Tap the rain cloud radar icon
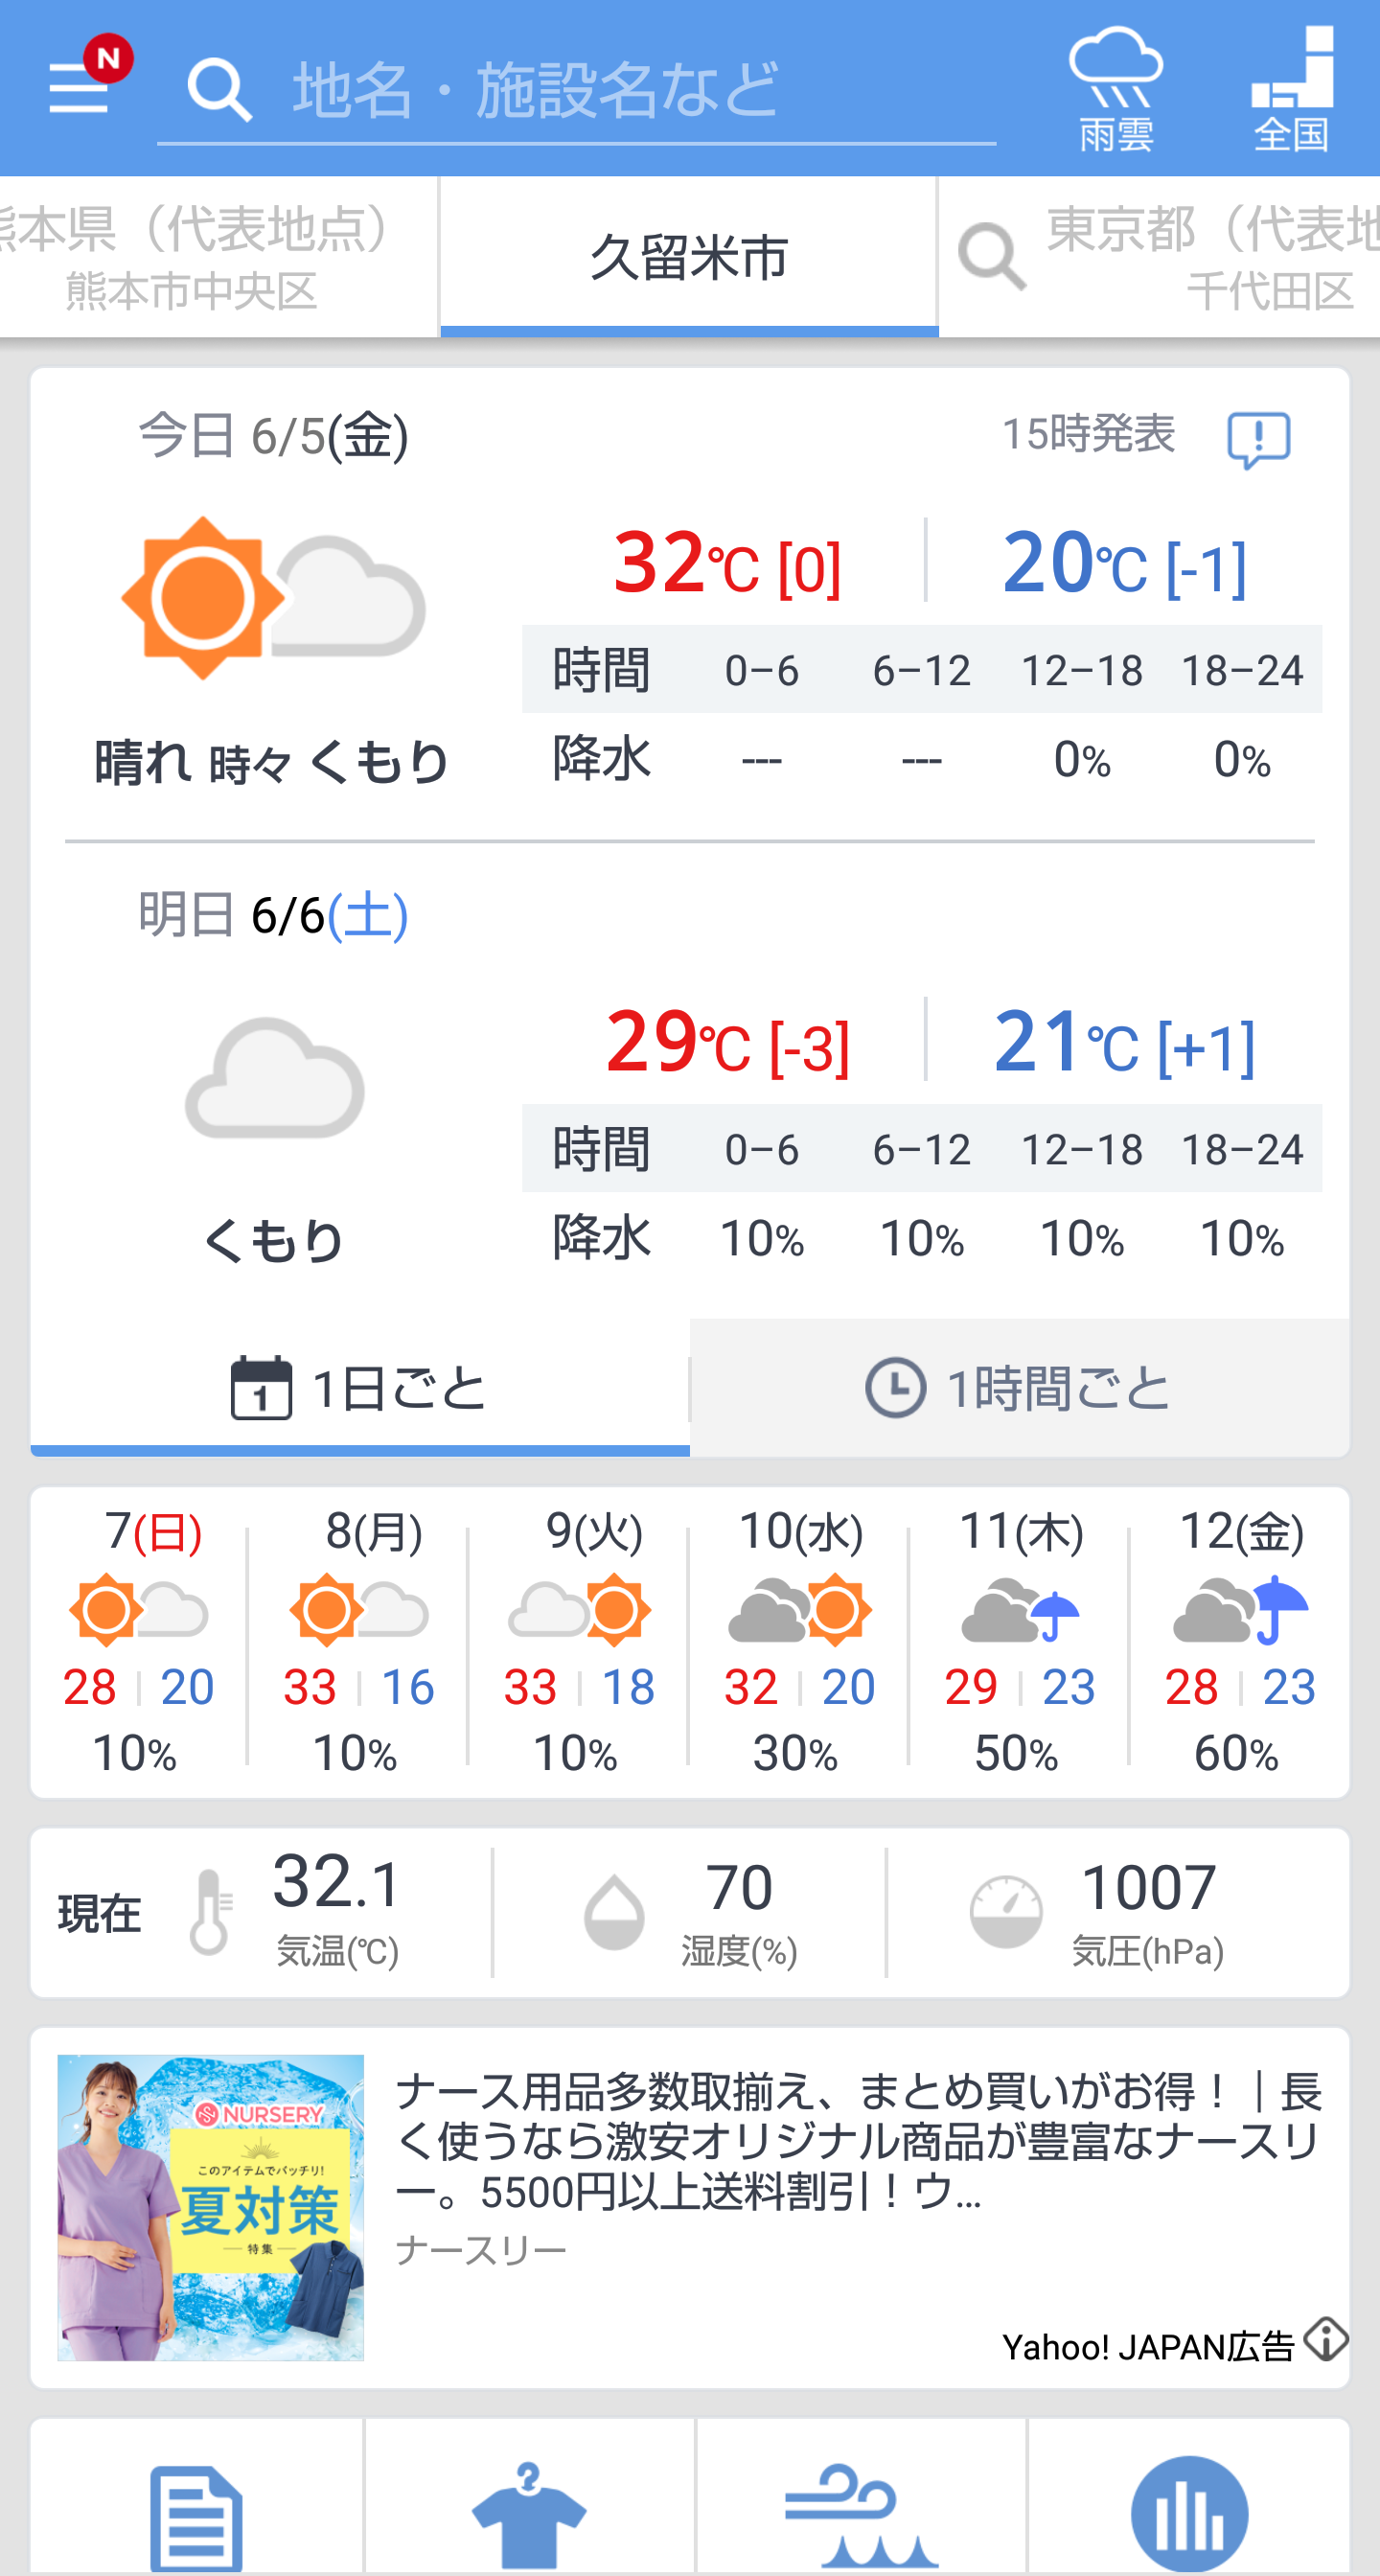The height and width of the screenshot is (2576, 1380). pyautogui.click(x=1115, y=88)
